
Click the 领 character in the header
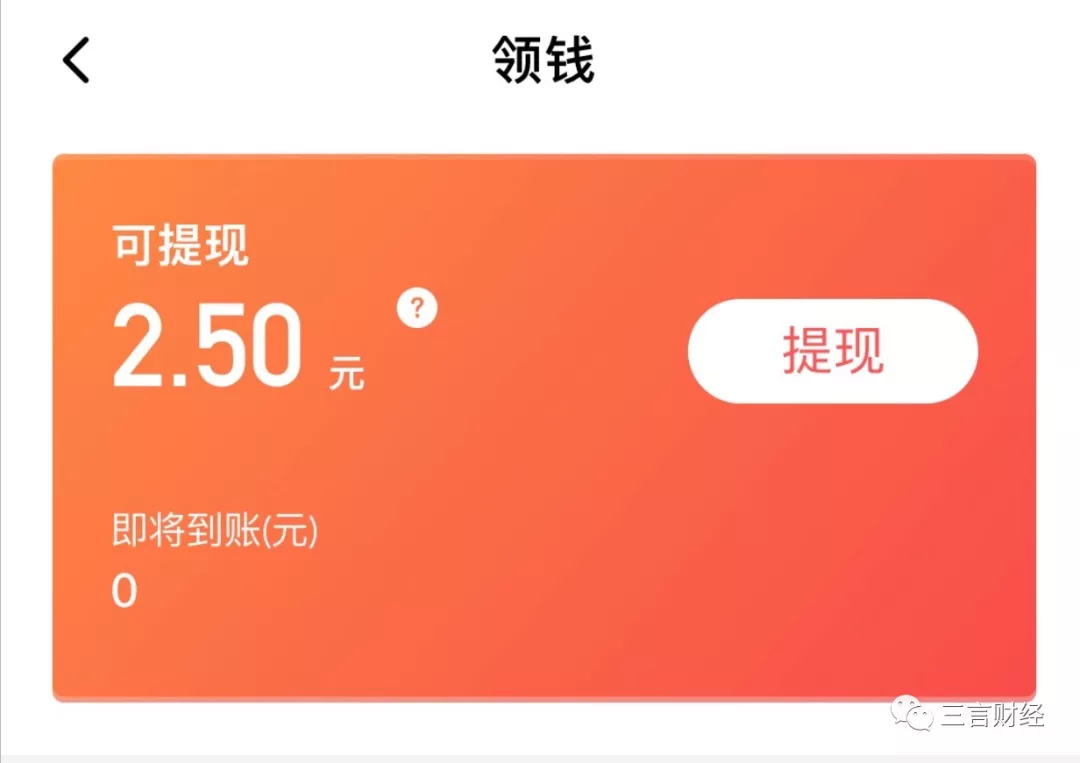(x=517, y=61)
